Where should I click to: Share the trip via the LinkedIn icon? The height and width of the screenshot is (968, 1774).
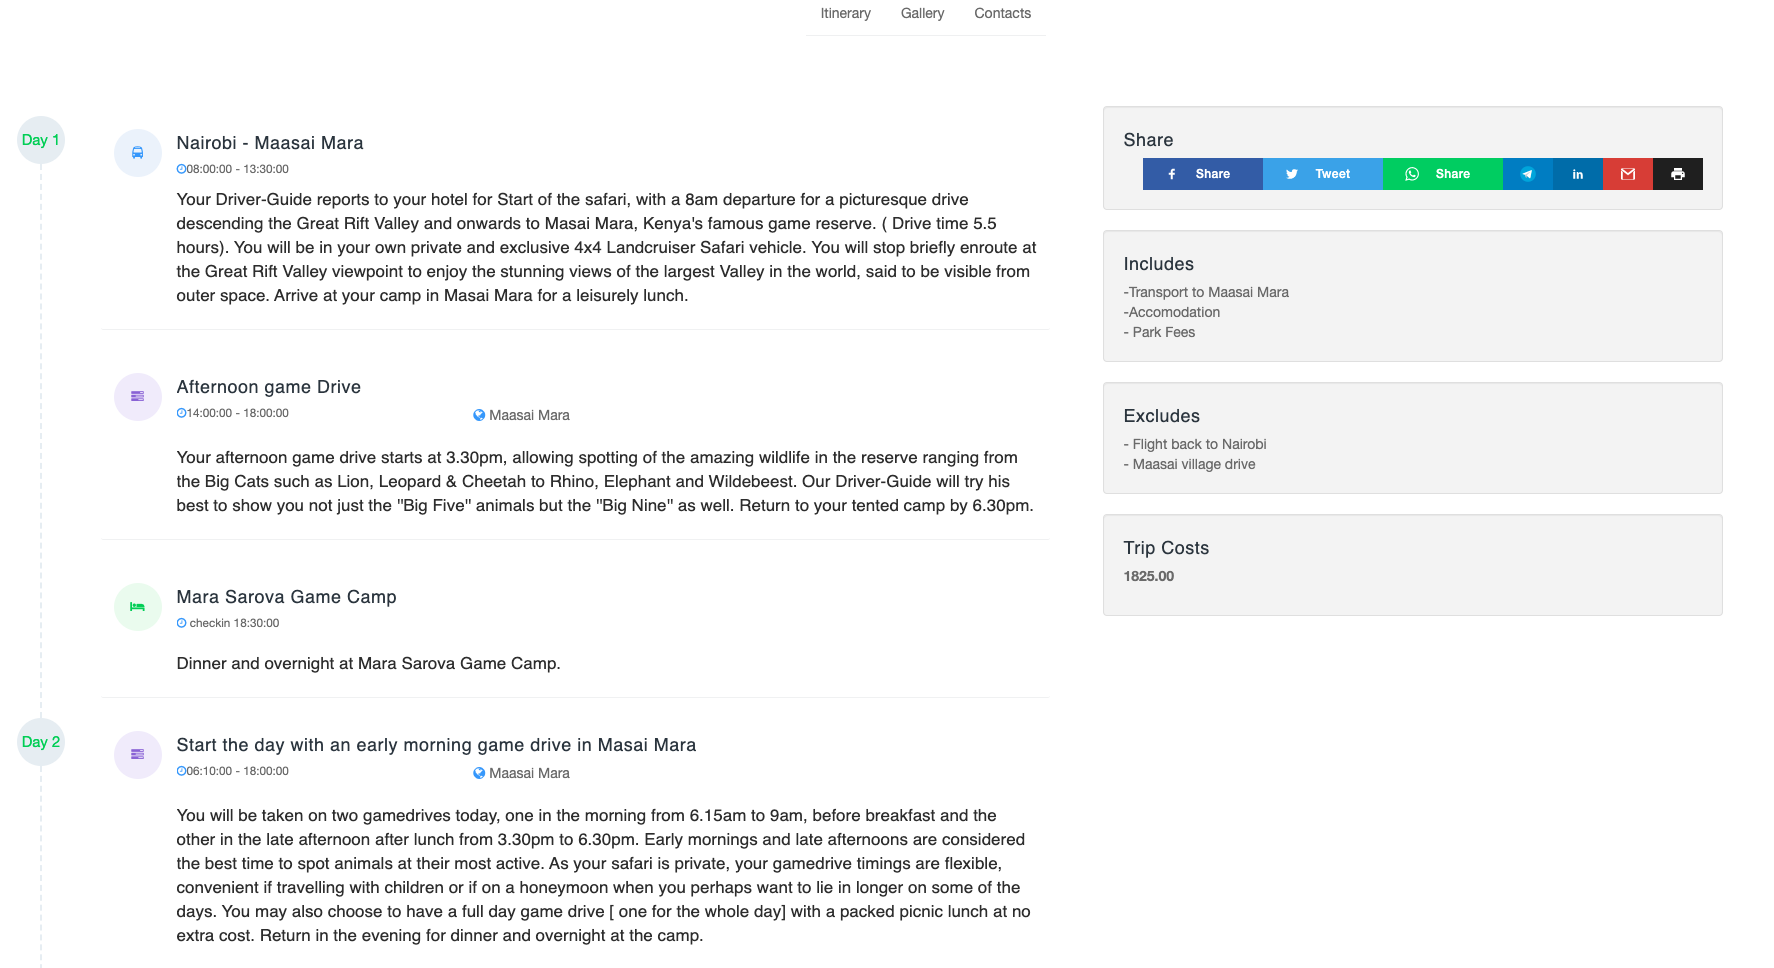1577,173
